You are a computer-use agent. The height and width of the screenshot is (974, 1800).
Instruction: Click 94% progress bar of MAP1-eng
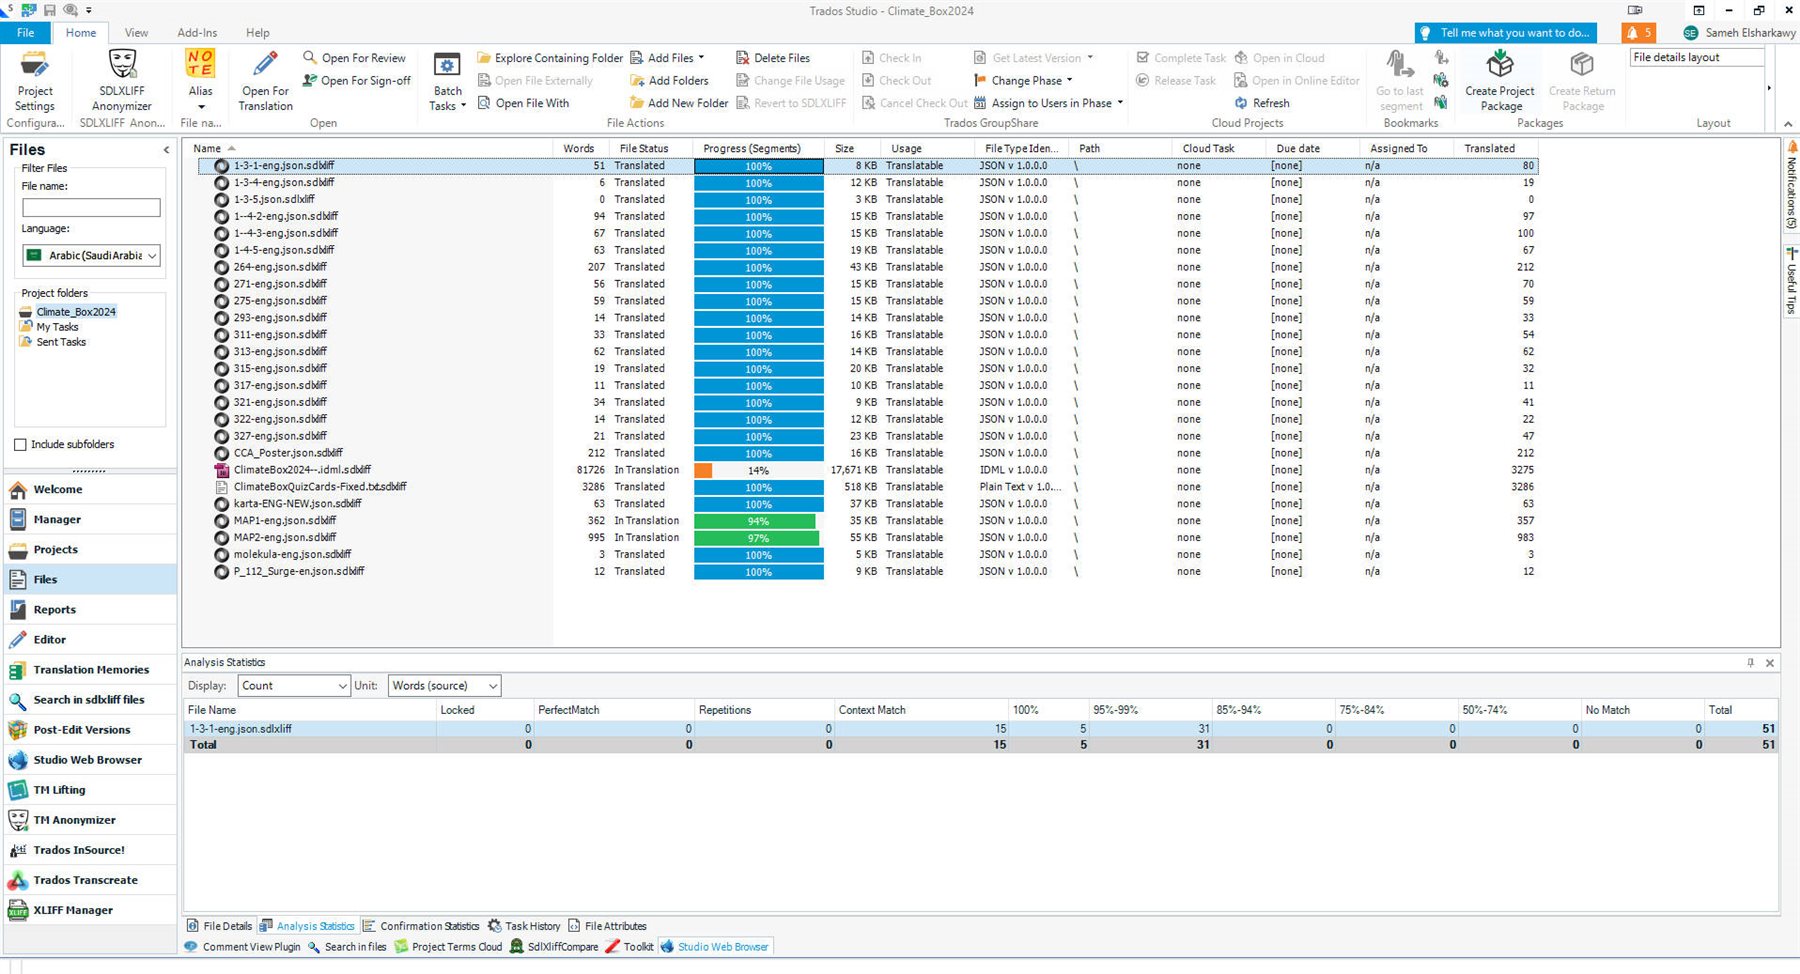[x=758, y=521]
